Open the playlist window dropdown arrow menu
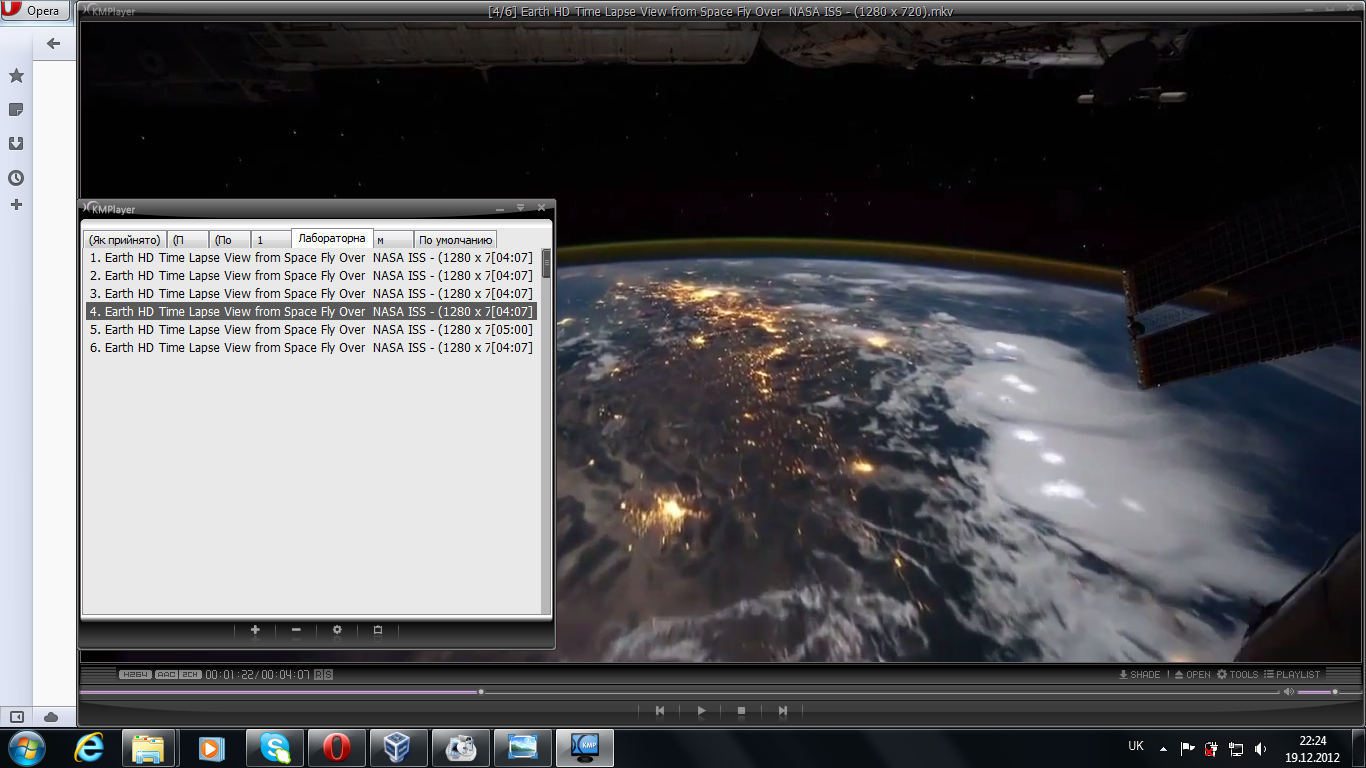The image size is (1366, 768). [x=520, y=208]
